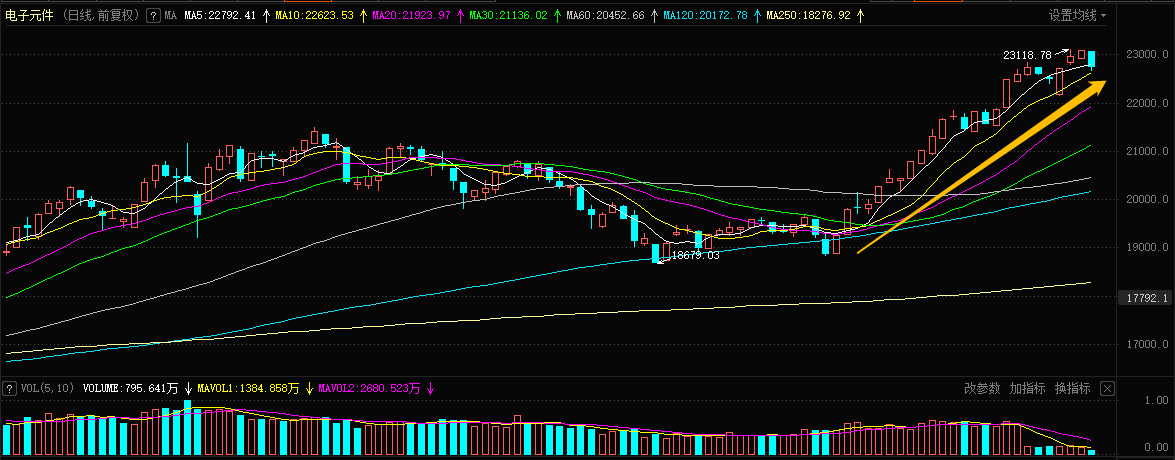The width and height of the screenshot is (1175, 460).
Task: Click 改参数 to change parameters
Action: (982, 388)
